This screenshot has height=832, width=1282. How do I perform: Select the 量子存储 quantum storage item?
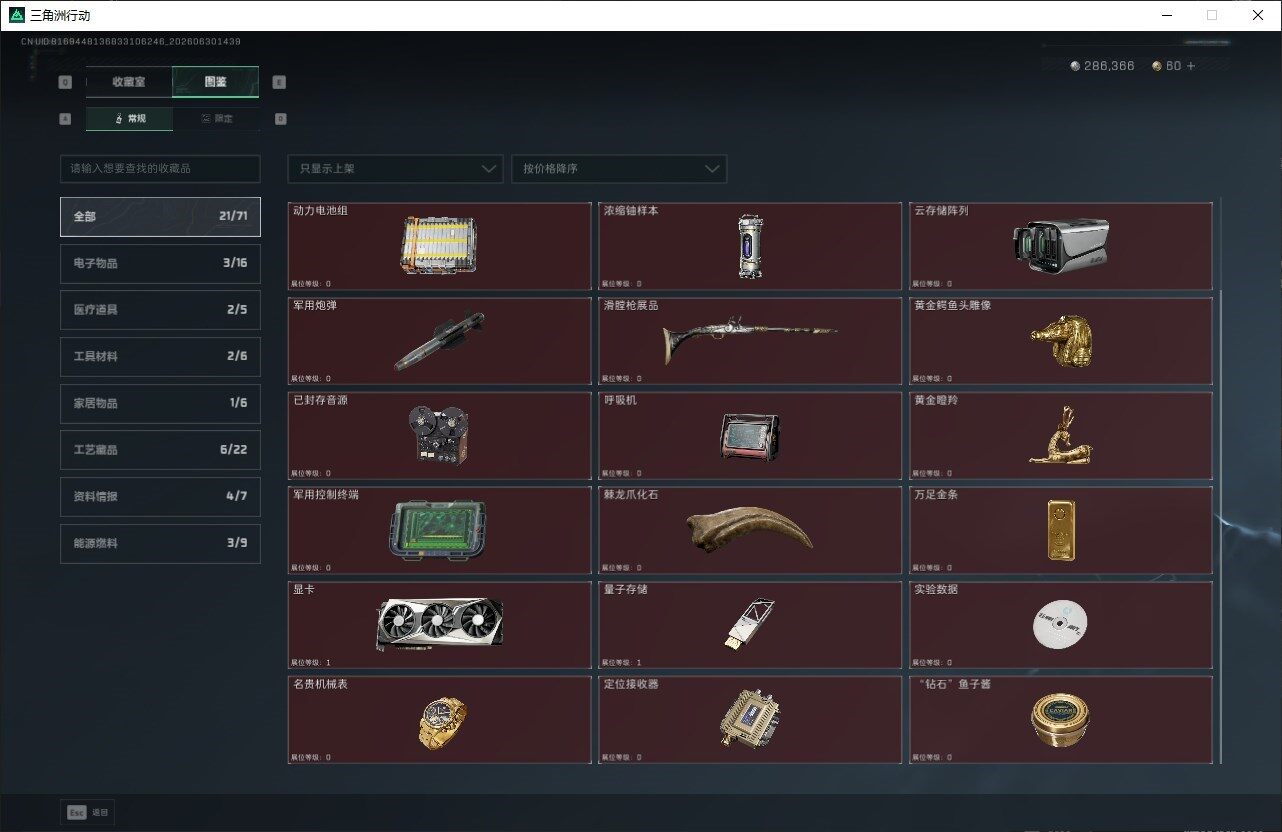coord(750,625)
